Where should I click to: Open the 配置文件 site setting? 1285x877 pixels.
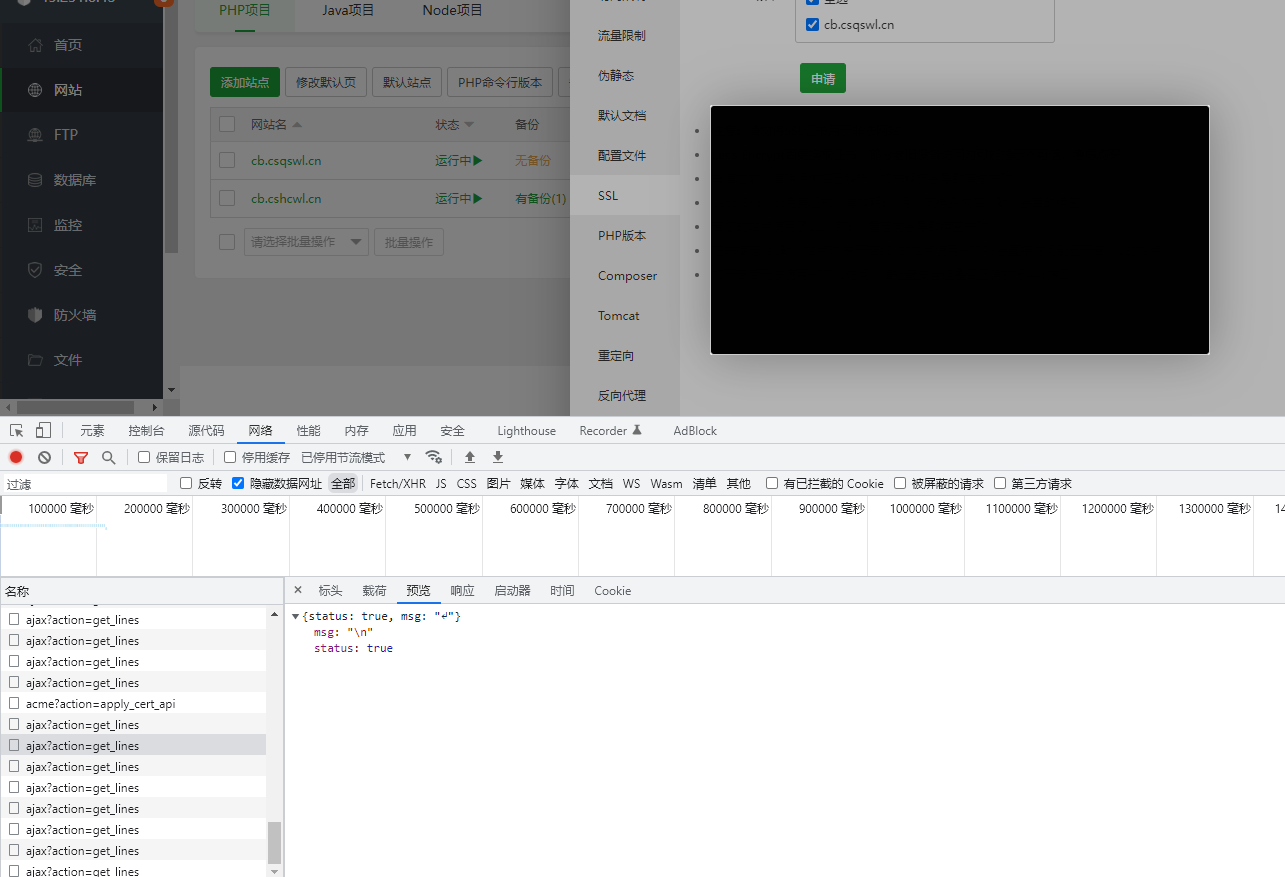[622, 155]
